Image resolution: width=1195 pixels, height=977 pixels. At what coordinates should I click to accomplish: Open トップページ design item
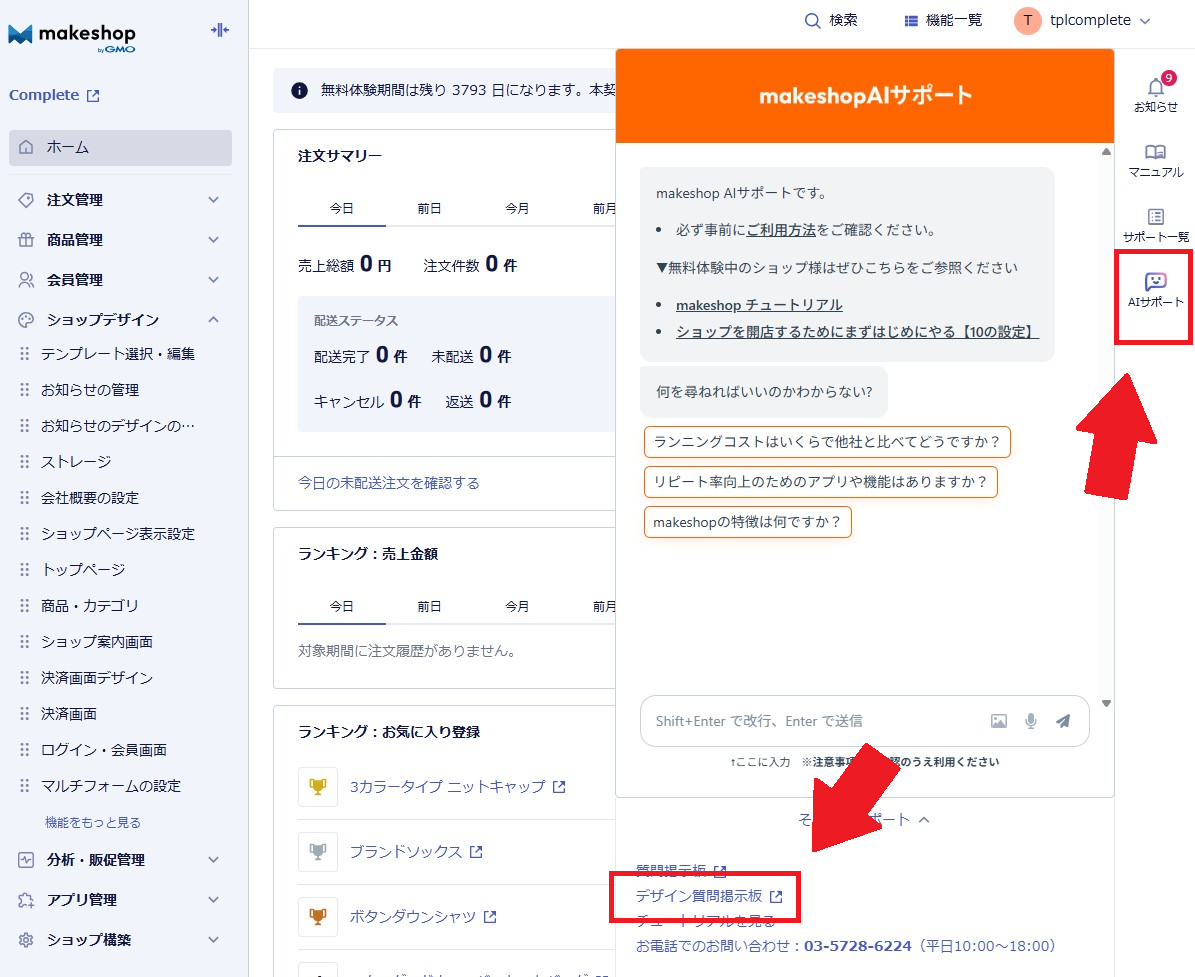click(x=83, y=569)
